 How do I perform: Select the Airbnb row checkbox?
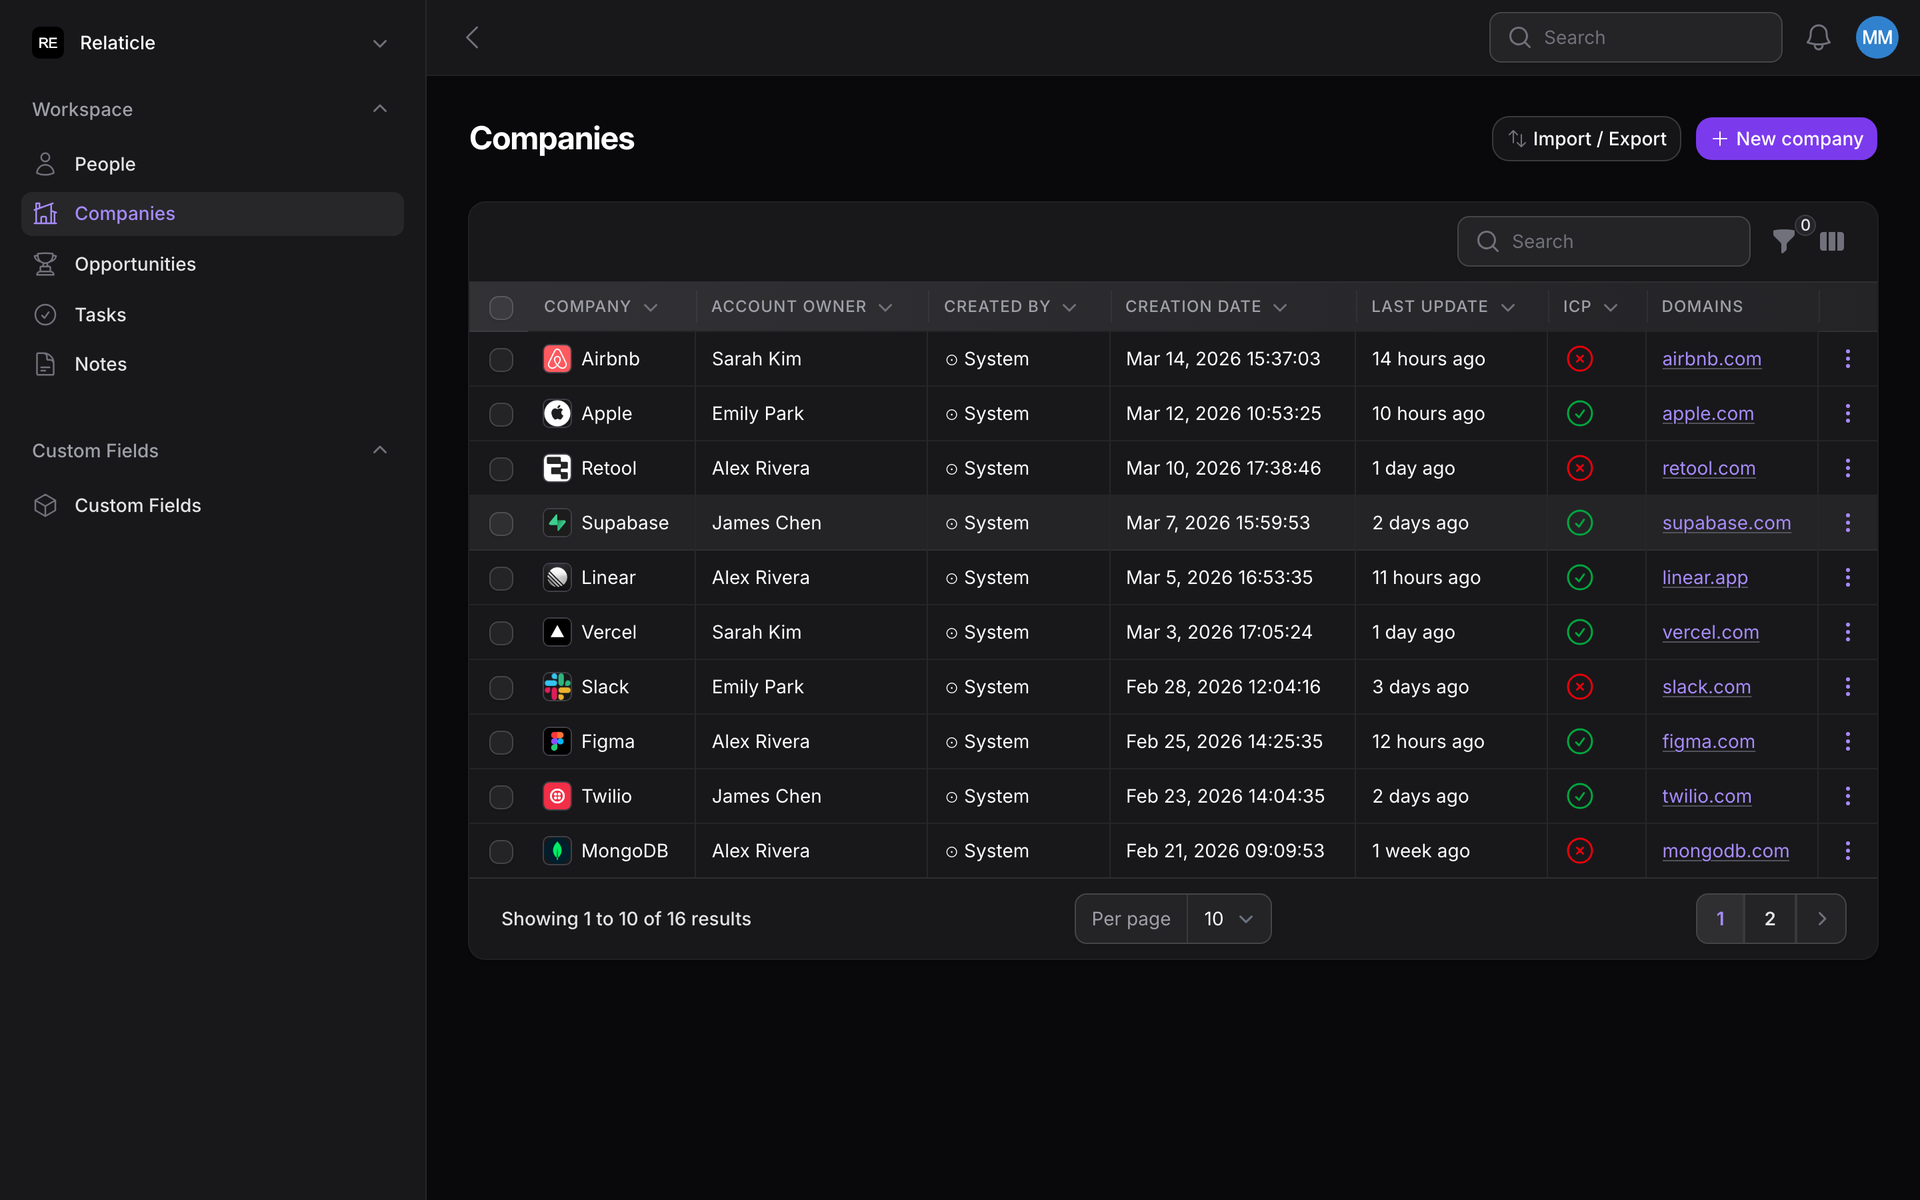click(501, 360)
